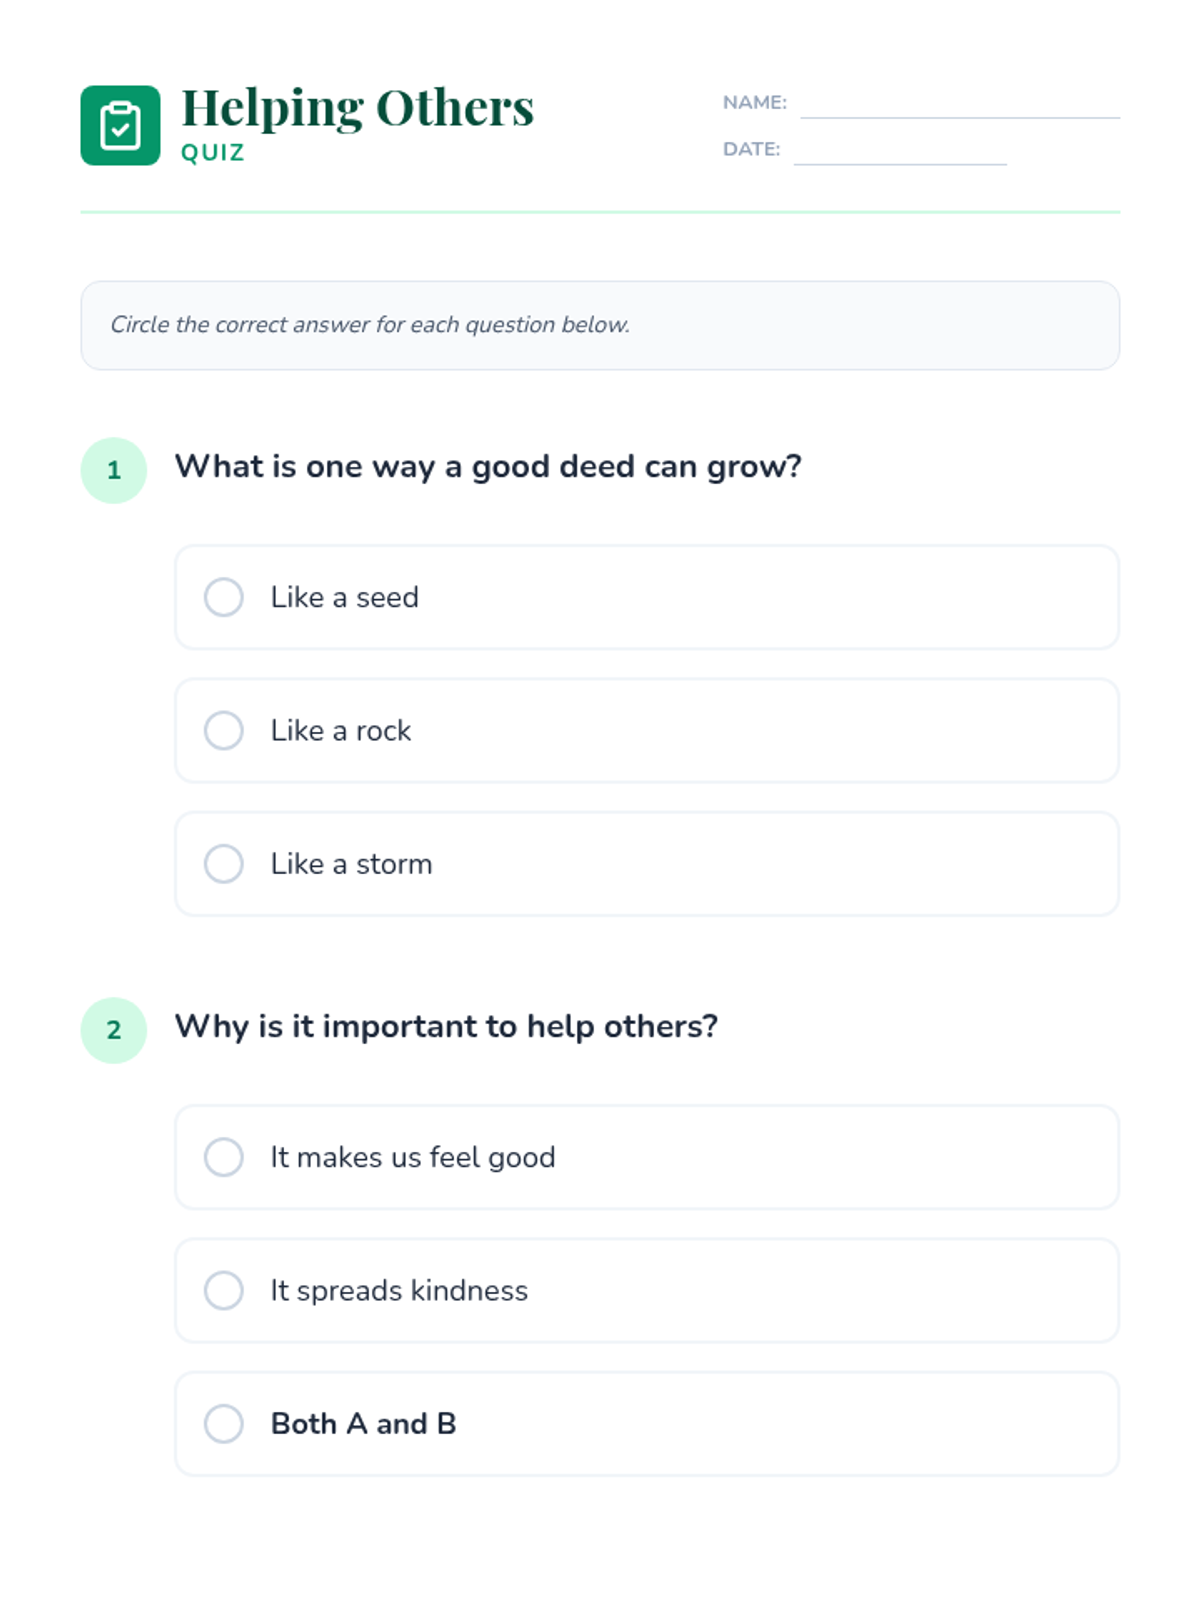Click the 'What is one way a good deed can grow?' question
This screenshot has width=1200, height=1600.
tap(488, 467)
